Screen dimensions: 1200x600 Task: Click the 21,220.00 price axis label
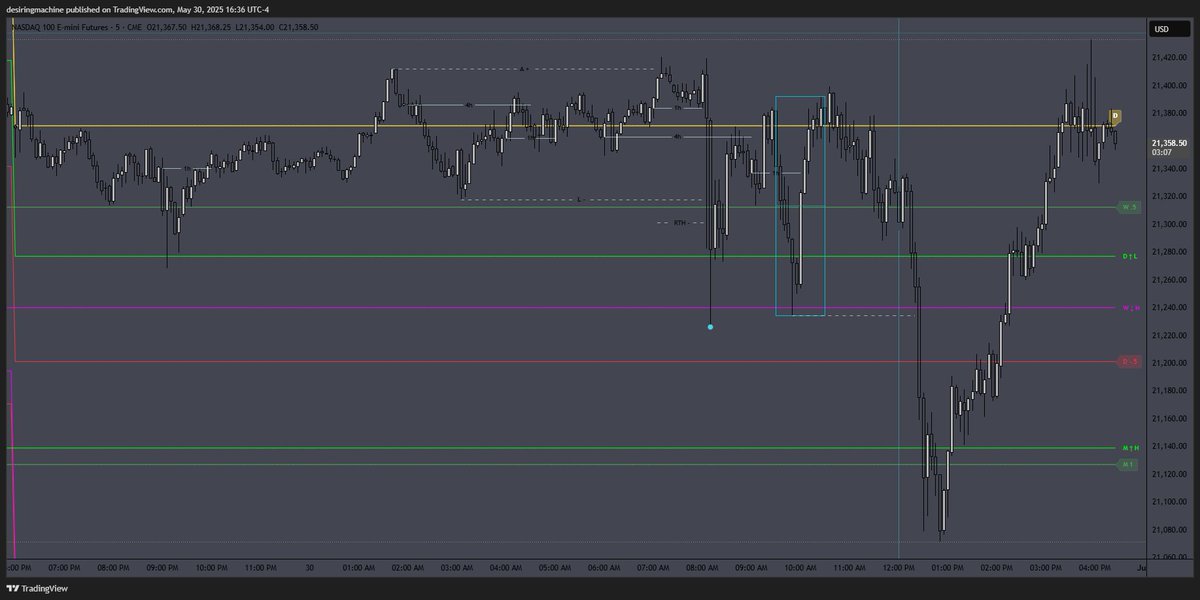click(1170, 336)
